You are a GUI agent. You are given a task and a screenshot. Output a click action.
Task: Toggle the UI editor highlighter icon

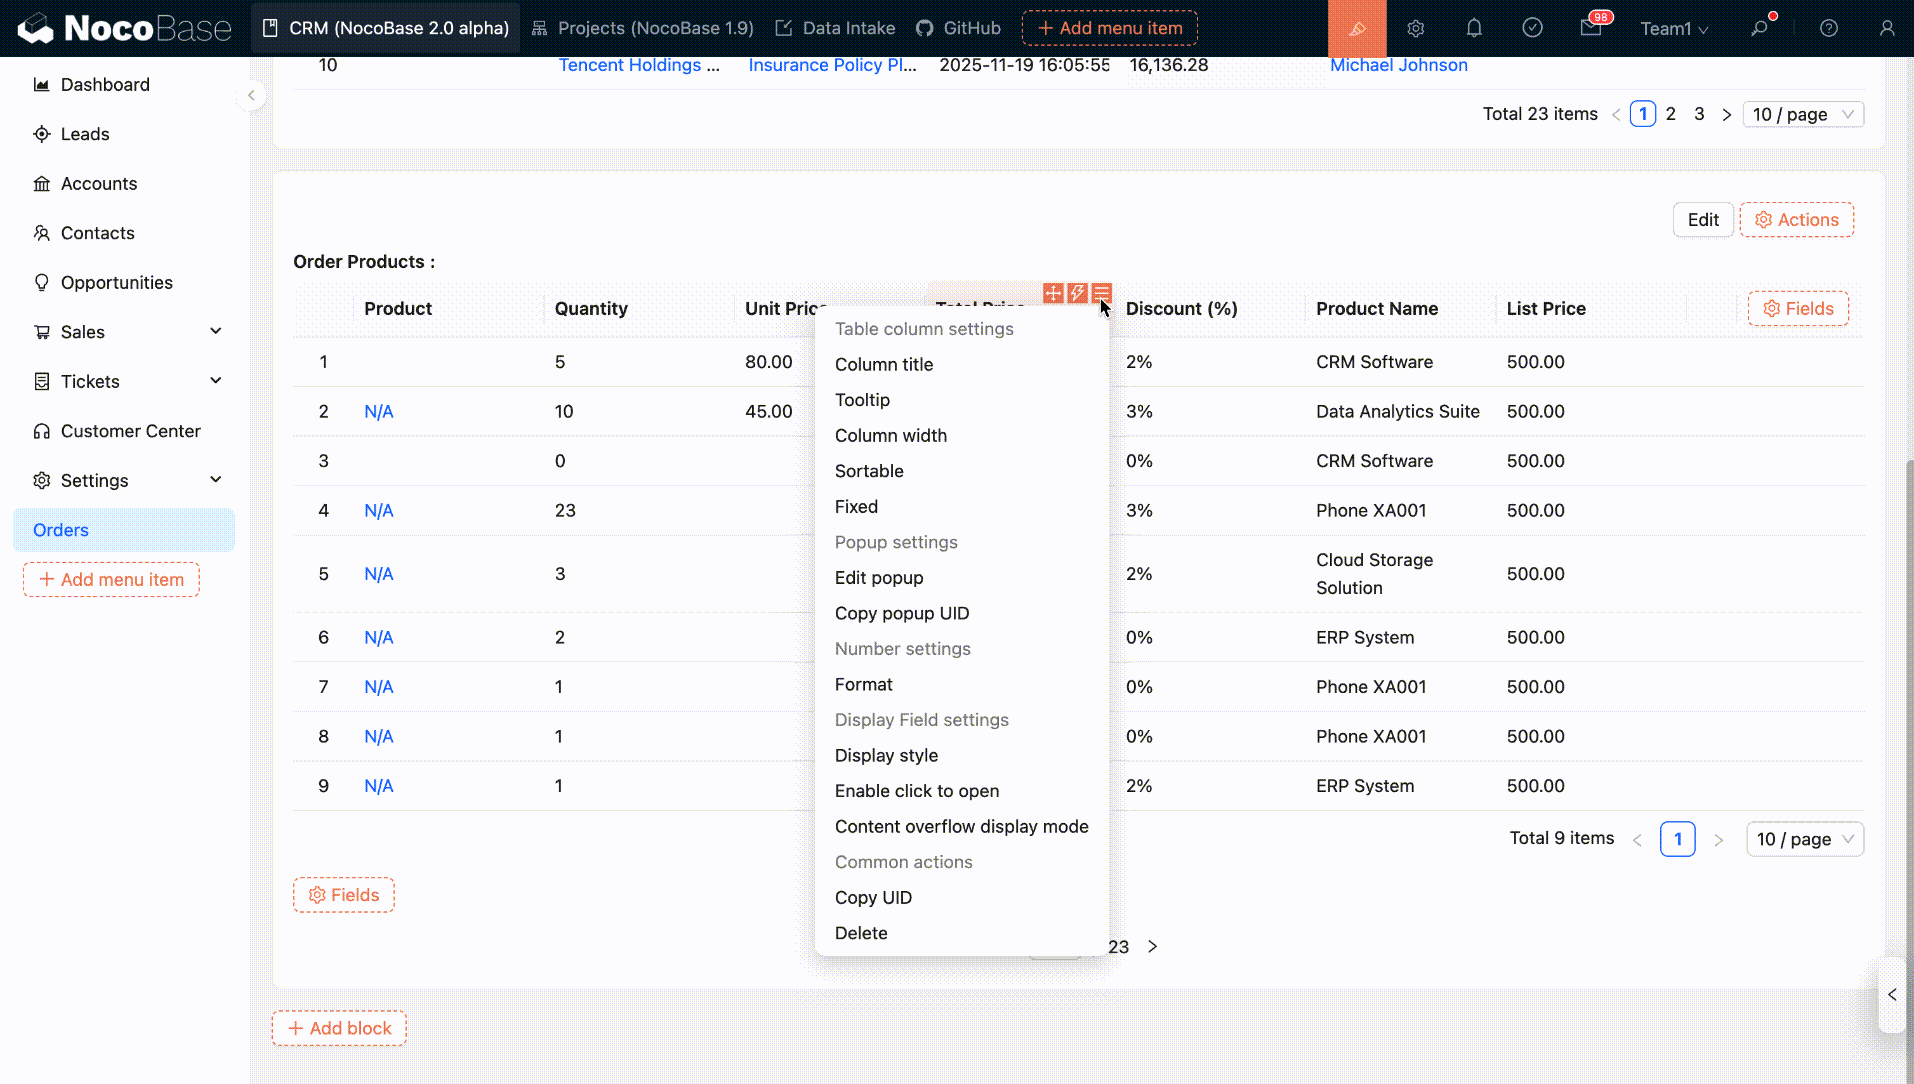tap(1356, 28)
